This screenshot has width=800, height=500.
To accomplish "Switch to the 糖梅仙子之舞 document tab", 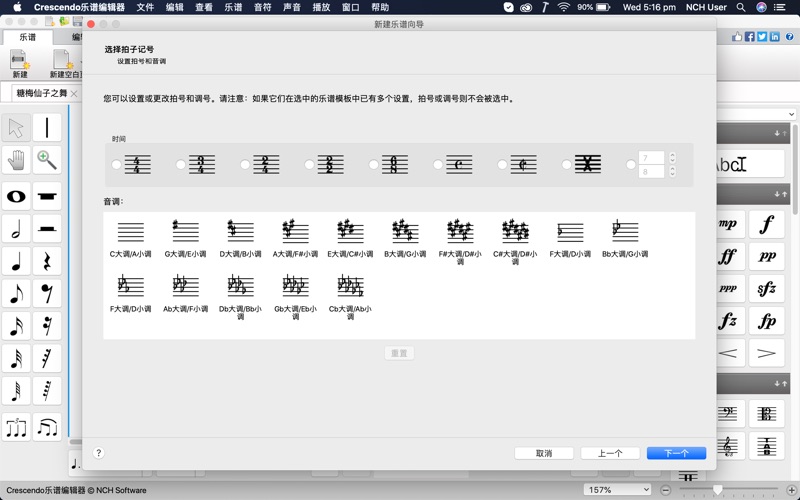I will [42, 93].
